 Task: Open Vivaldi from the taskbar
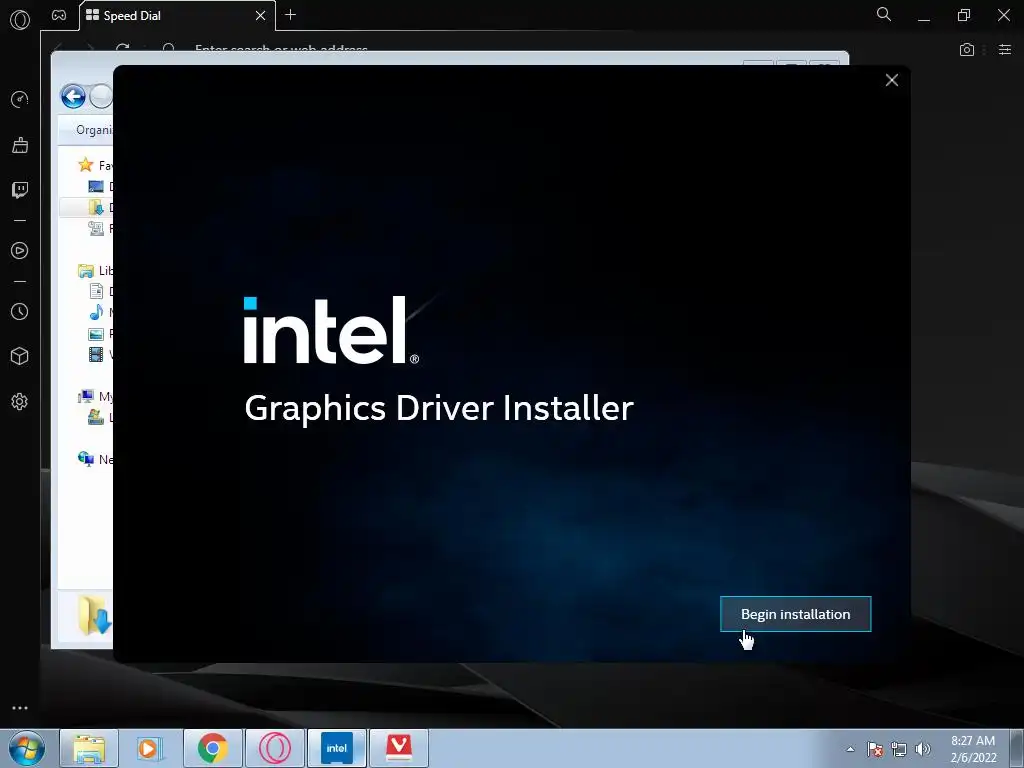(399, 748)
